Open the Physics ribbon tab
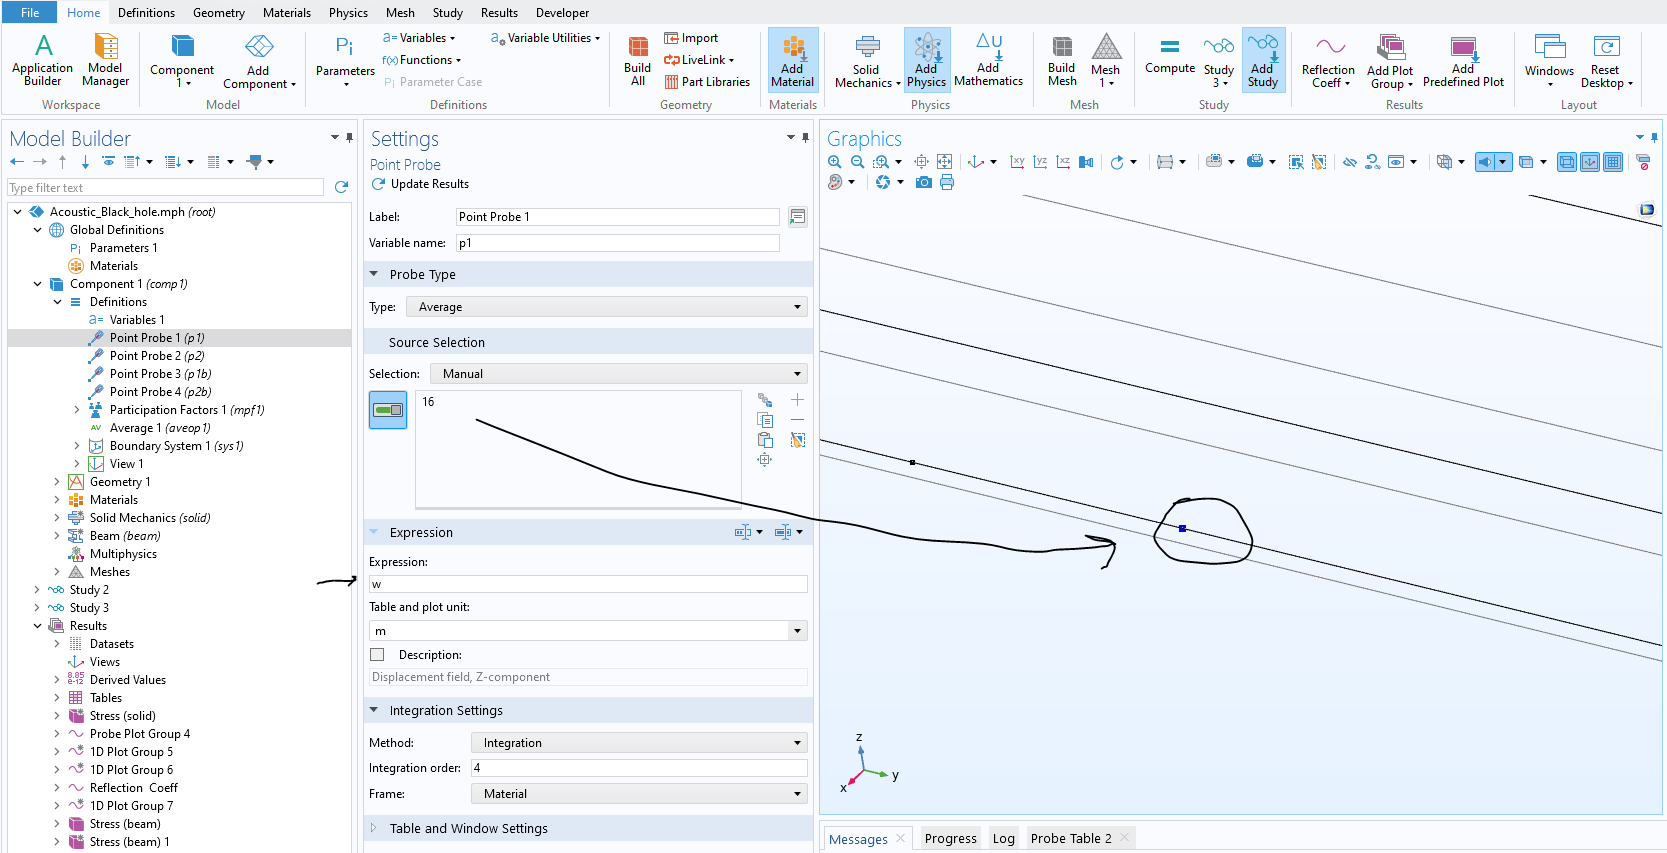This screenshot has height=853, width=1667. (x=348, y=13)
